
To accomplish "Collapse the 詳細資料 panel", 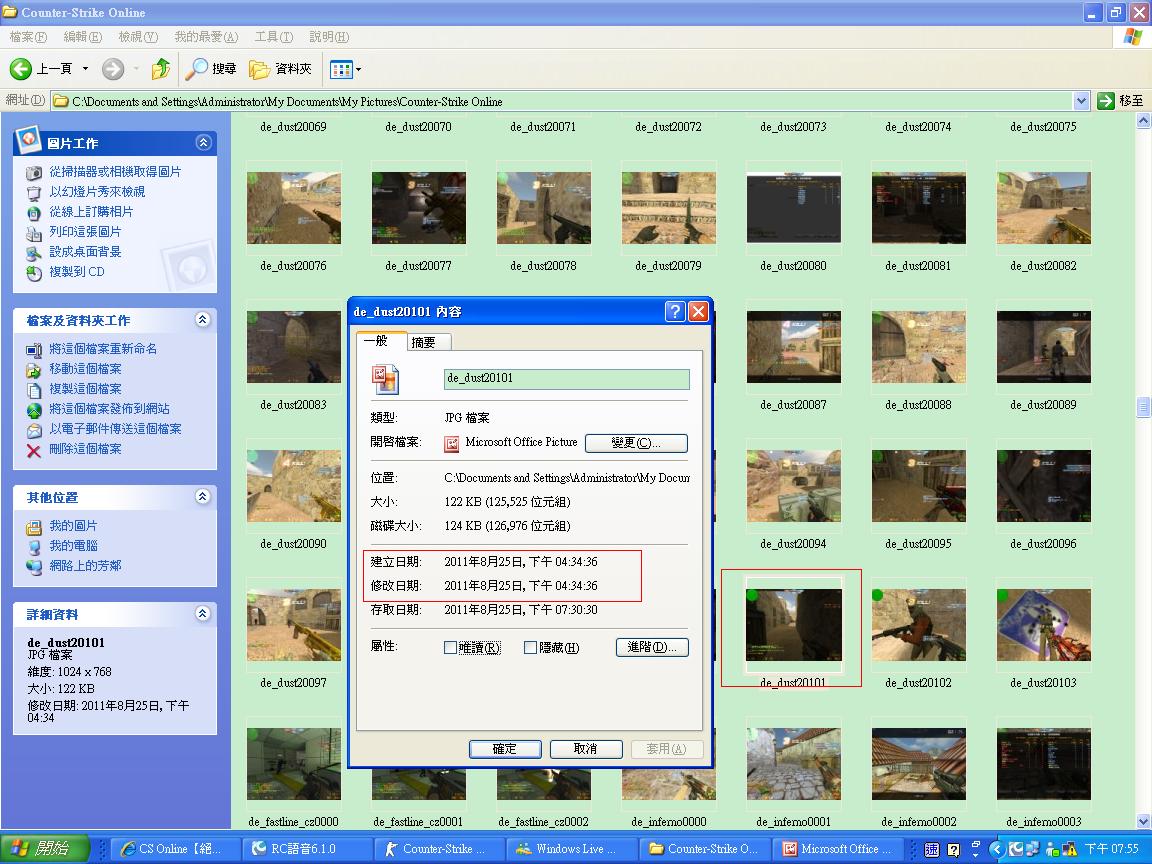I will [x=204, y=613].
